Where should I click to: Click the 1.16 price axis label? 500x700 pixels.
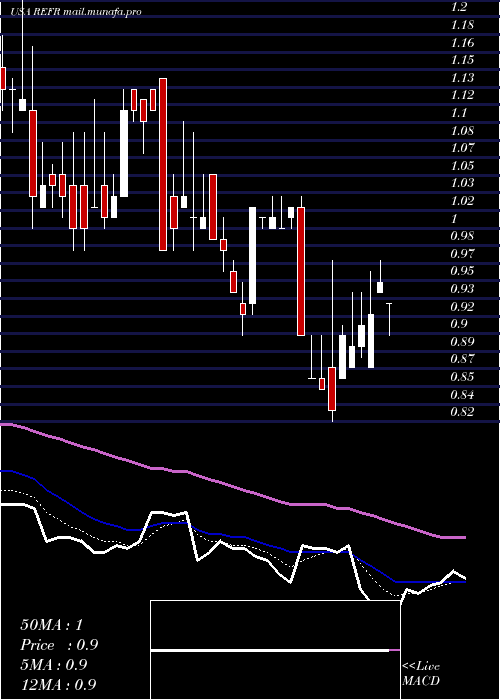pos(462,42)
